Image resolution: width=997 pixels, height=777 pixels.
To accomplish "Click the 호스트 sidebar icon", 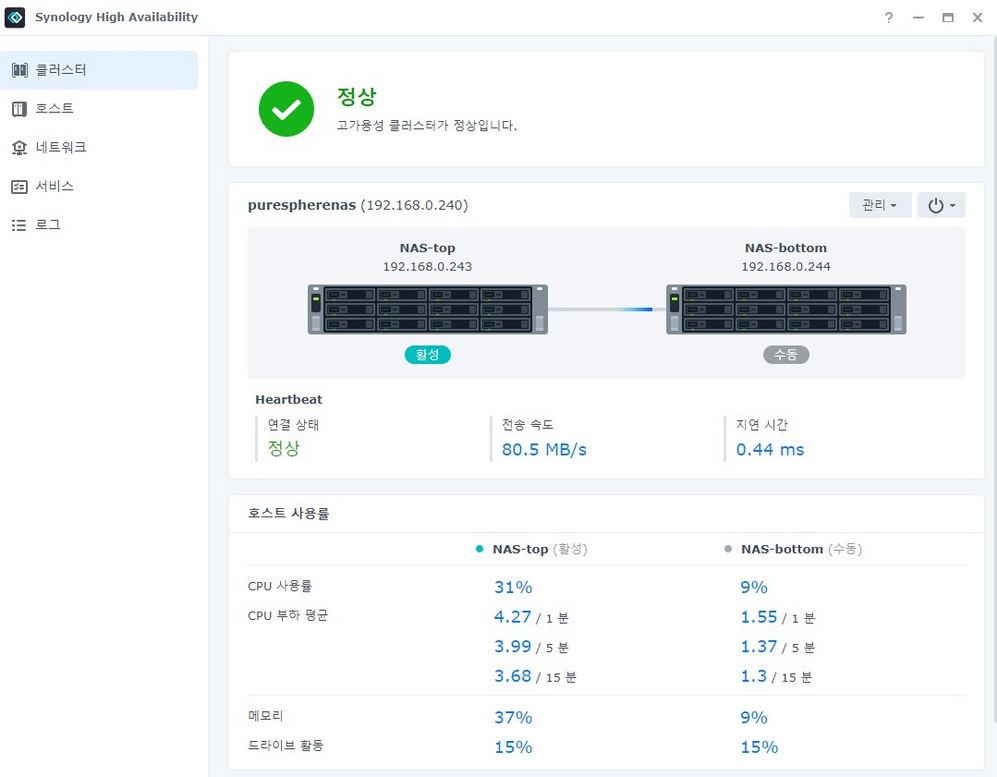I will pos(20,109).
